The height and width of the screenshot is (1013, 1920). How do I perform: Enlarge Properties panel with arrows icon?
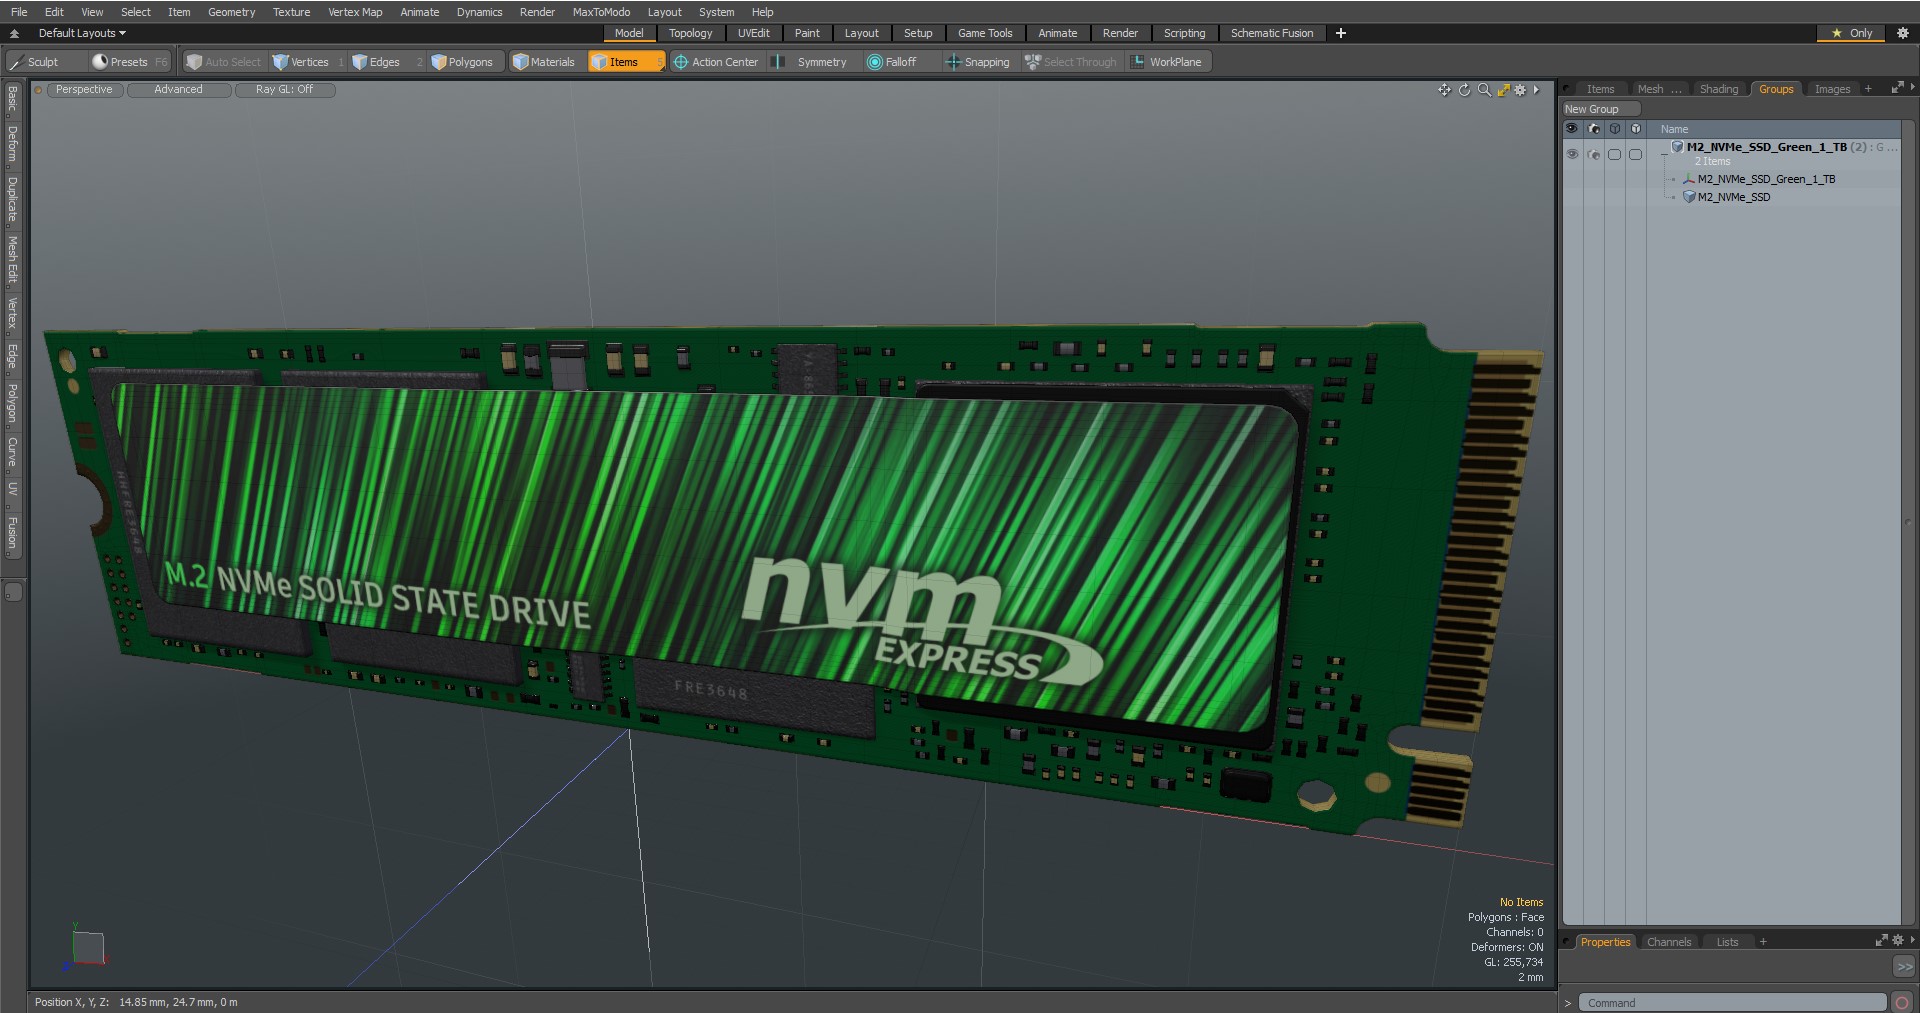point(1881,940)
